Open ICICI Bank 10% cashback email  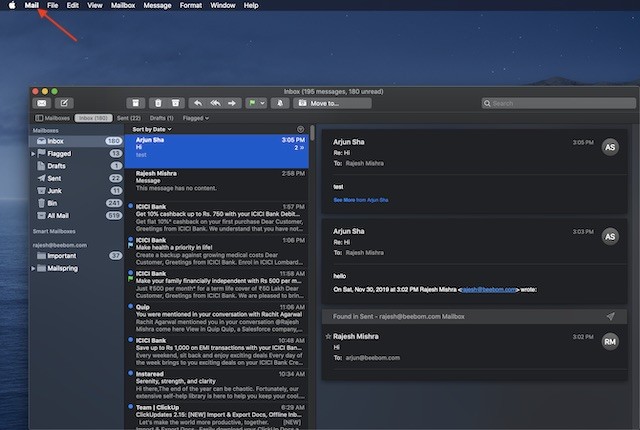217,218
